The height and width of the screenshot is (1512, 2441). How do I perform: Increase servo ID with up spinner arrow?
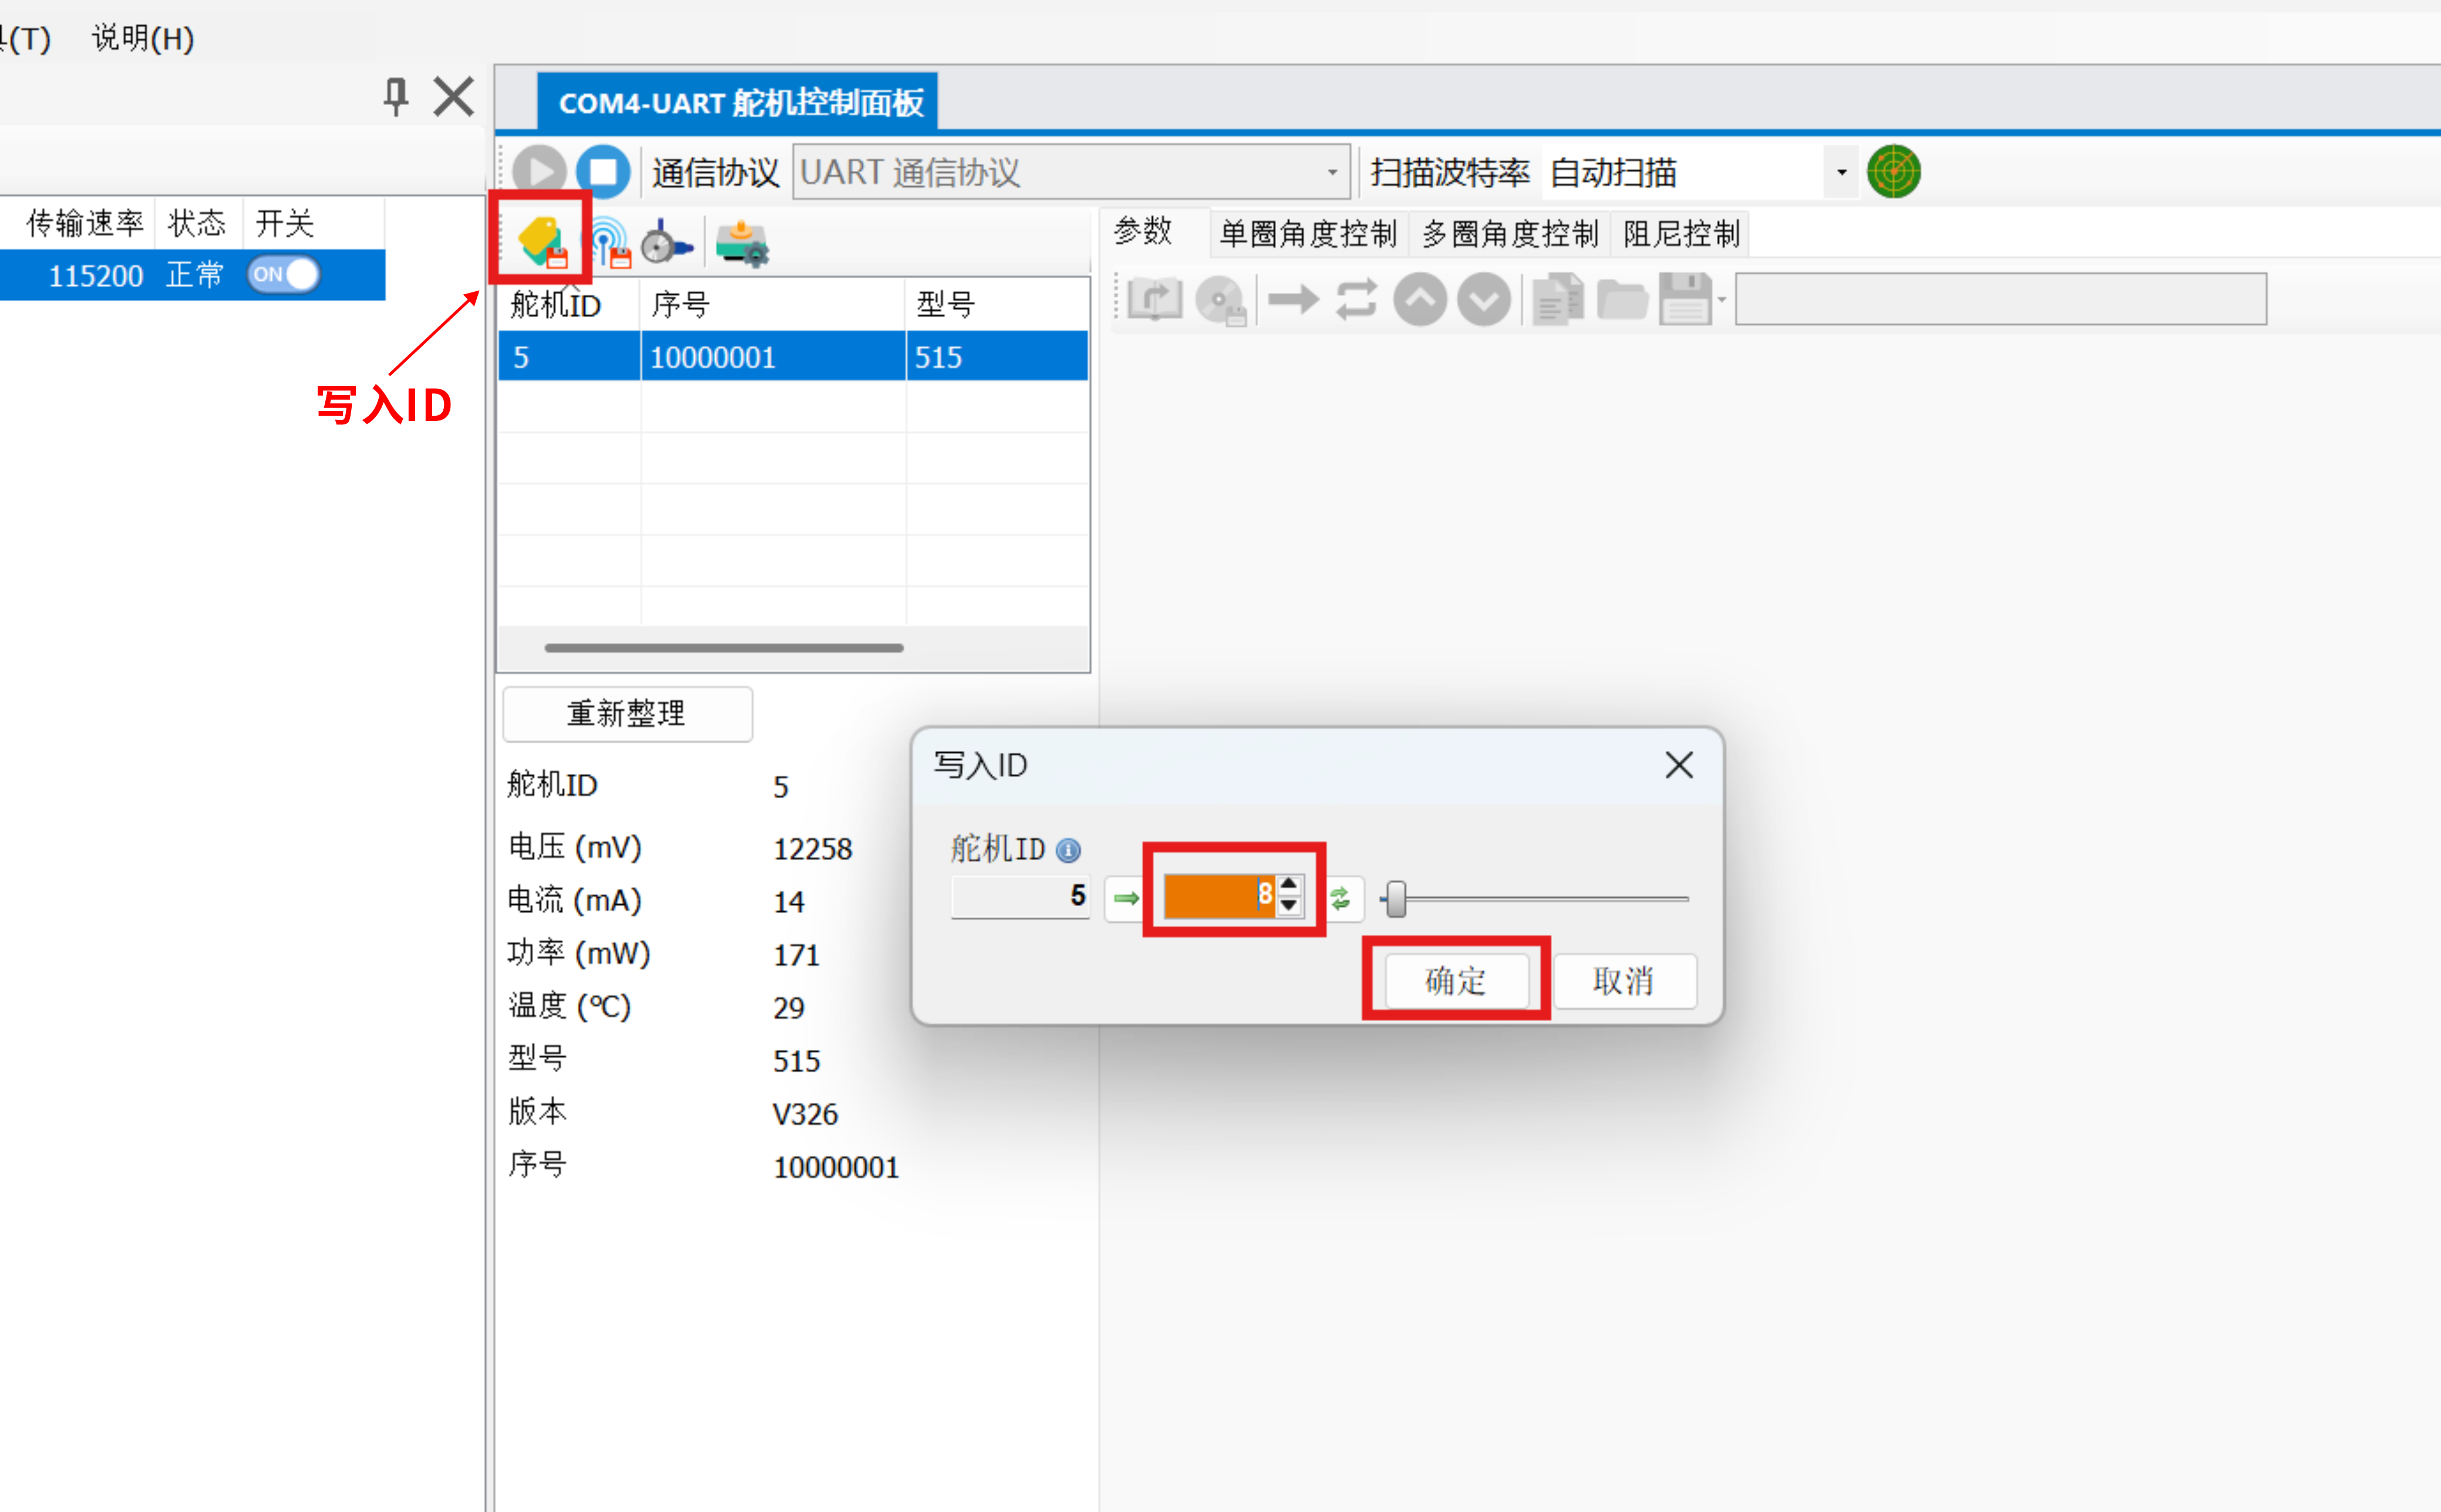coord(1289,885)
